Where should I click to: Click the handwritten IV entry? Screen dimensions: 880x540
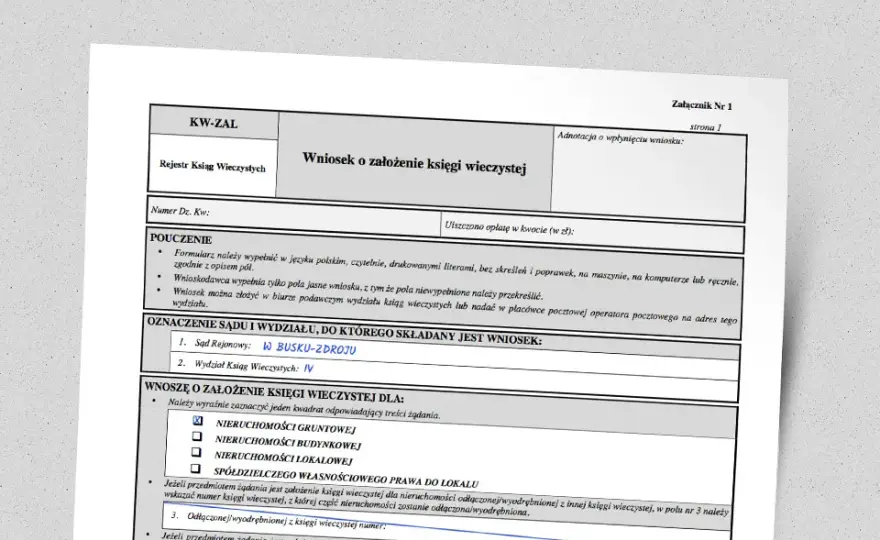coord(309,368)
